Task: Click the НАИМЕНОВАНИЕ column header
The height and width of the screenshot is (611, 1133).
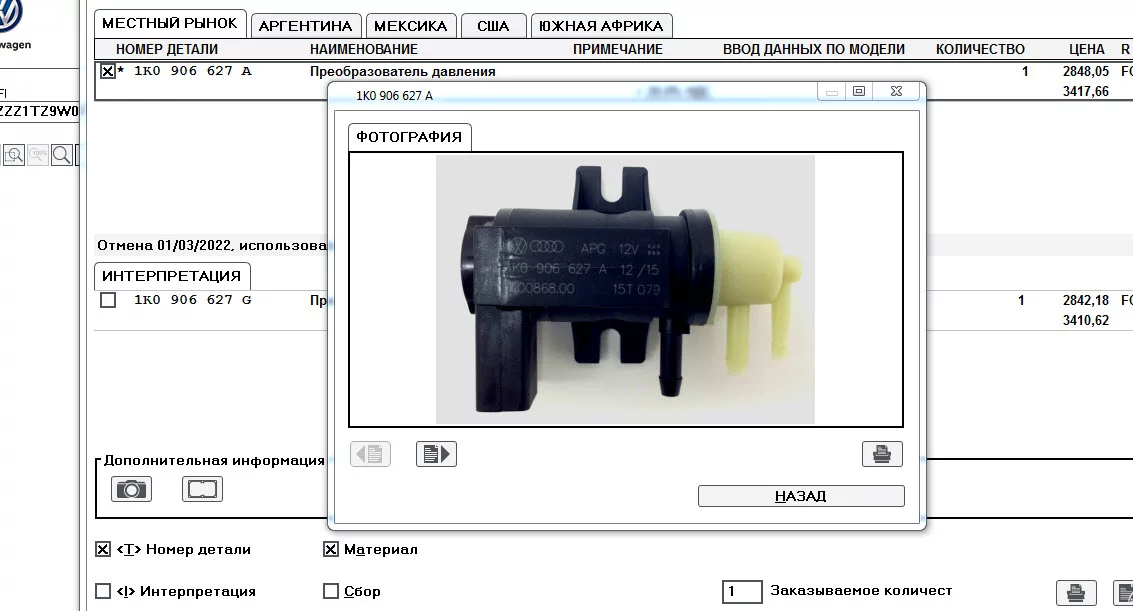Action: (363, 49)
